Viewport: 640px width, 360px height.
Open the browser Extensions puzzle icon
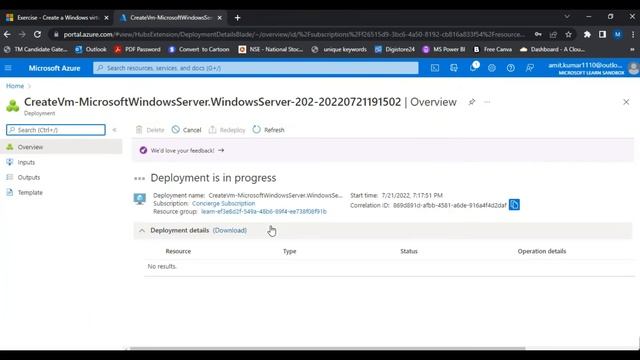click(587, 35)
